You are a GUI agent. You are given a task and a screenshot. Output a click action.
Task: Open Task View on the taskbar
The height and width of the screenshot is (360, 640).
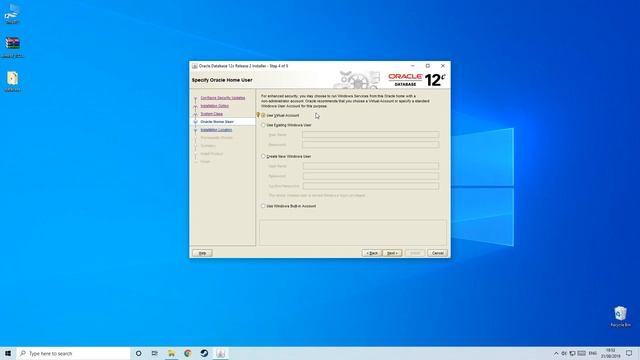(x=155, y=353)
